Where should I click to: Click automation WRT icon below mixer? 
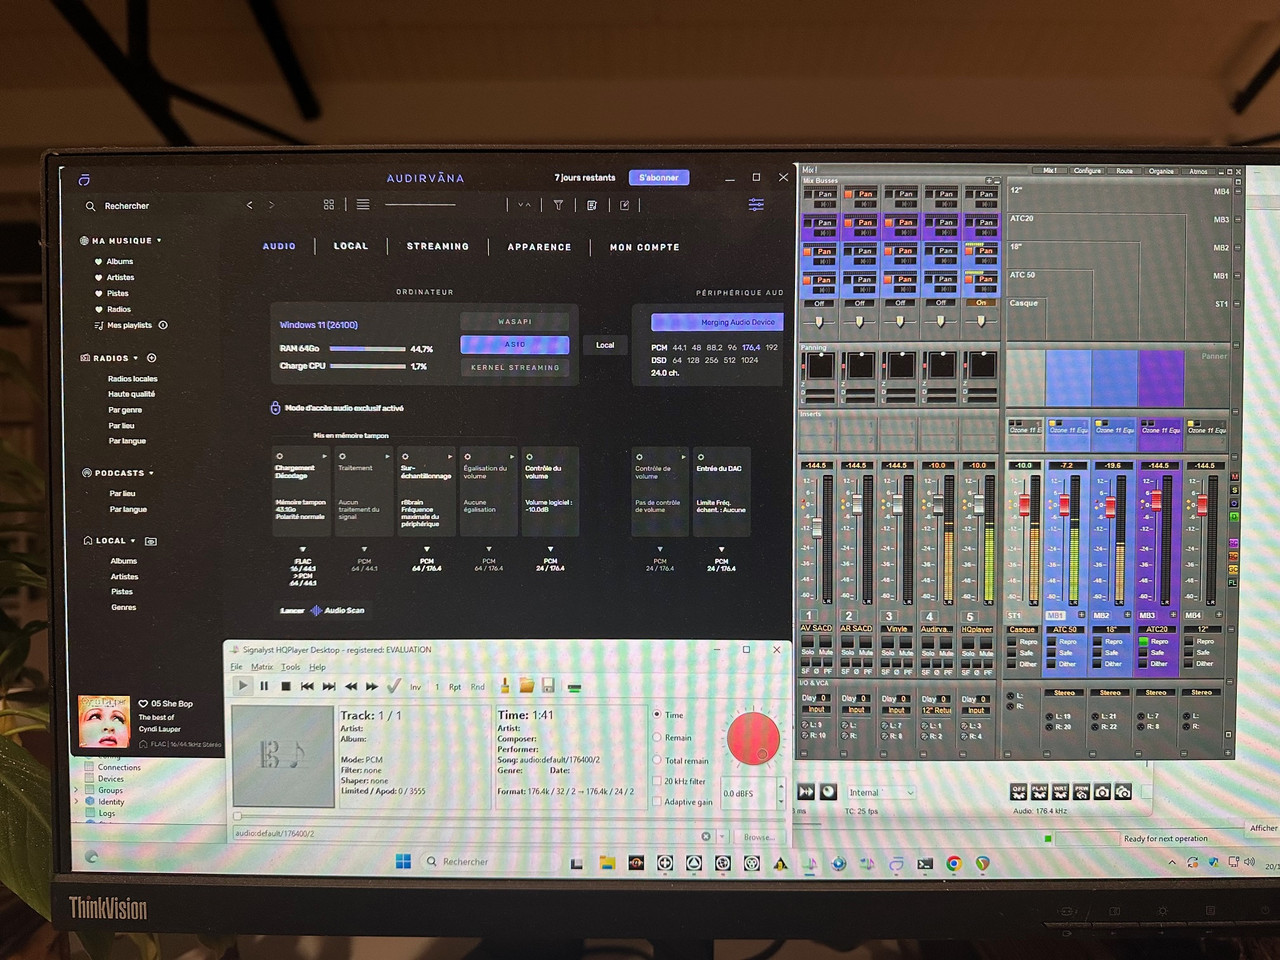1060,791
